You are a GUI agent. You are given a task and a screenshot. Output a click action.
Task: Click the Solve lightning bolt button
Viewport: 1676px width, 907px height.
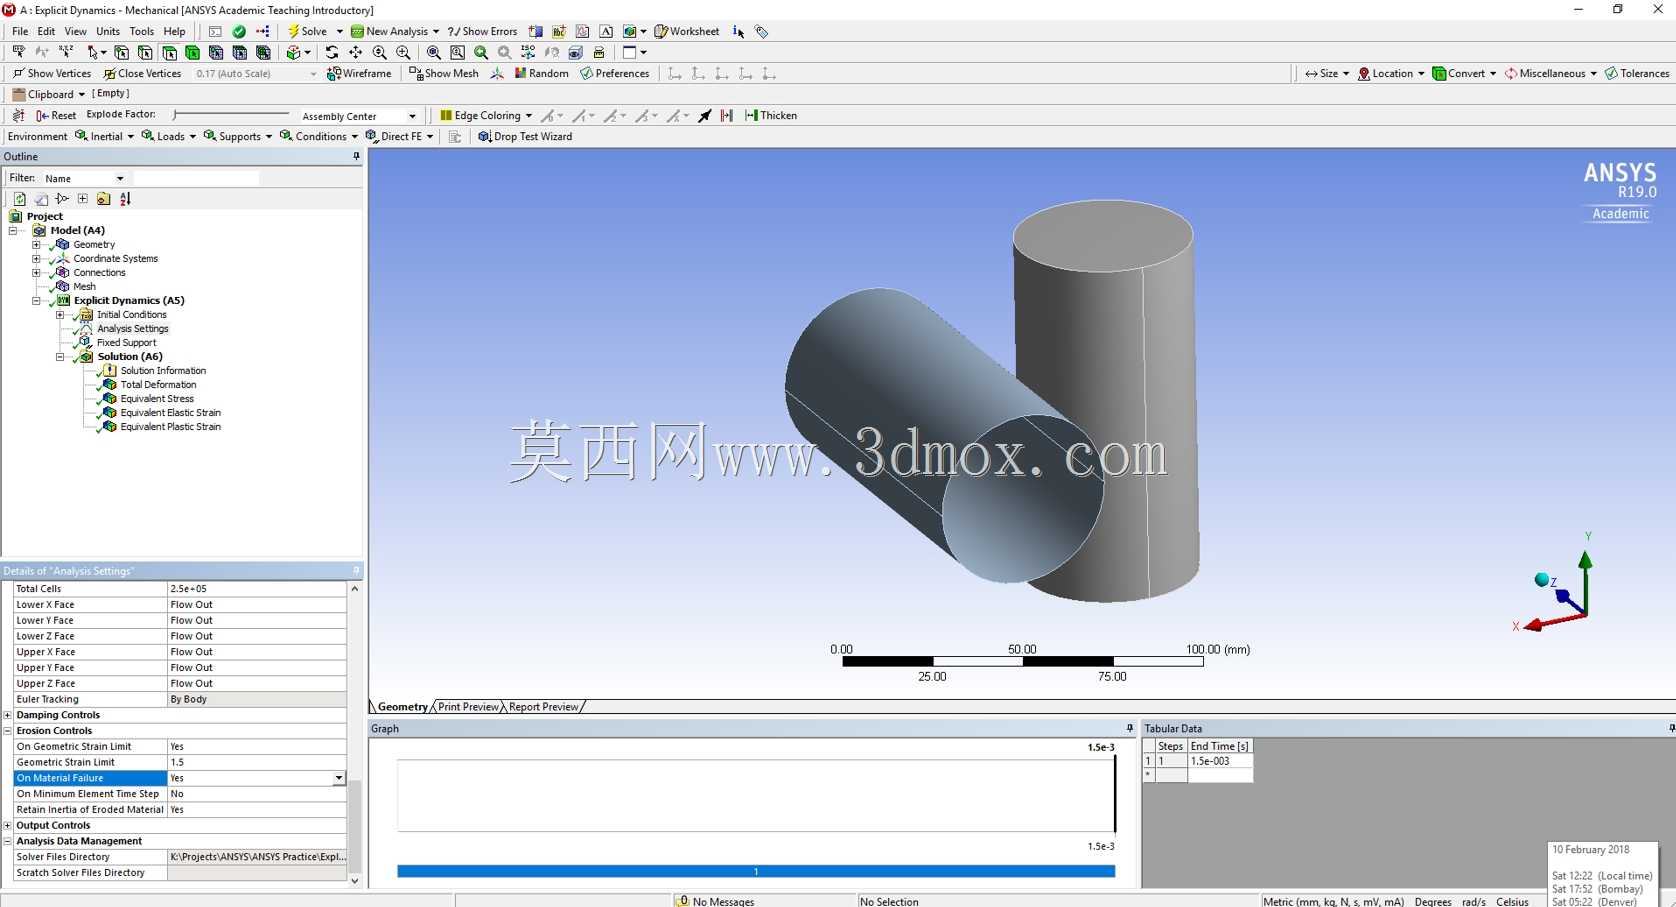click(308, 31)
